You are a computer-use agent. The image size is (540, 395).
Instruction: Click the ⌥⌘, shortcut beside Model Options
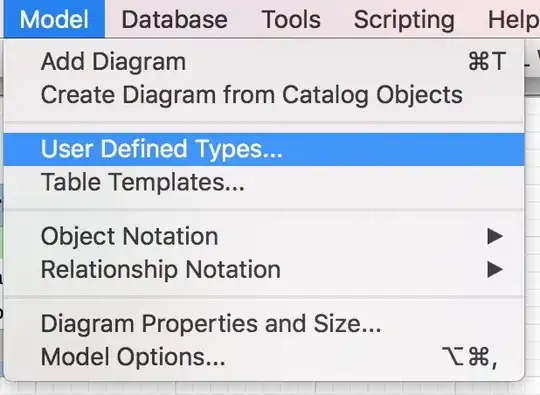pyautogui.click(x=470, y=357)
